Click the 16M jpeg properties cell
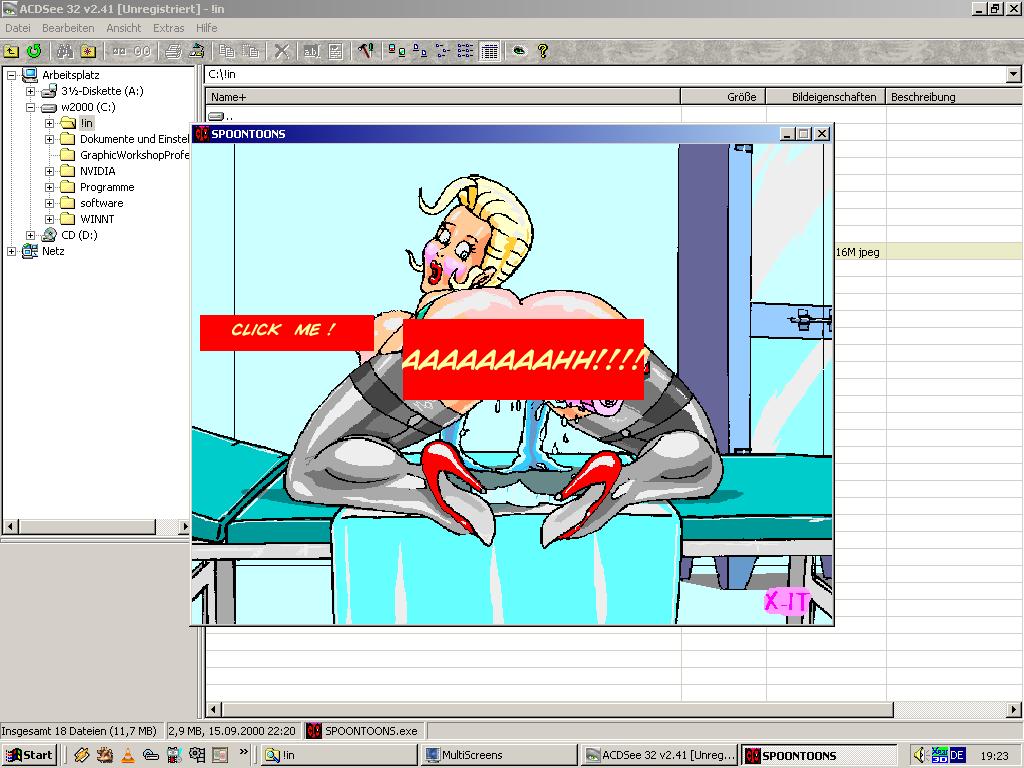 click(x=857, y=252)
